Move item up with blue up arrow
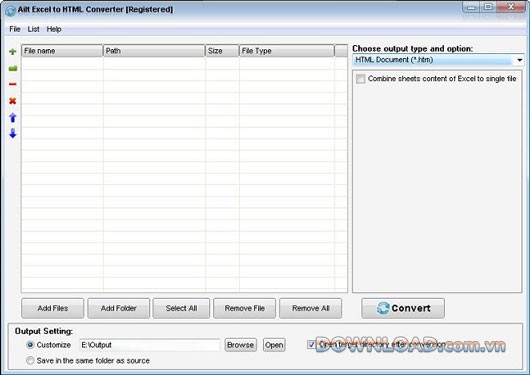The image size is (530, 375). (13, 117)
